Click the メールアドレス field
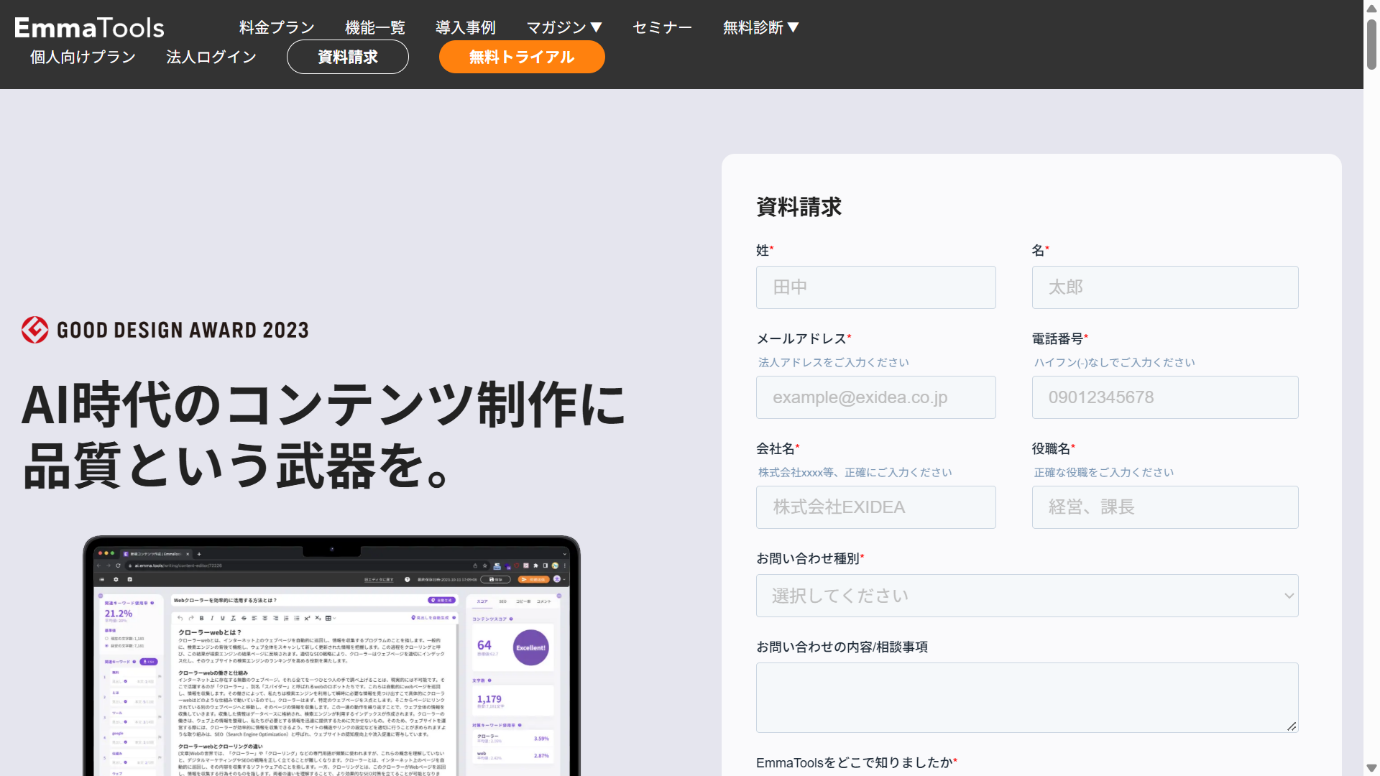This screenshot has height=776, width=1380. [876, 397]
